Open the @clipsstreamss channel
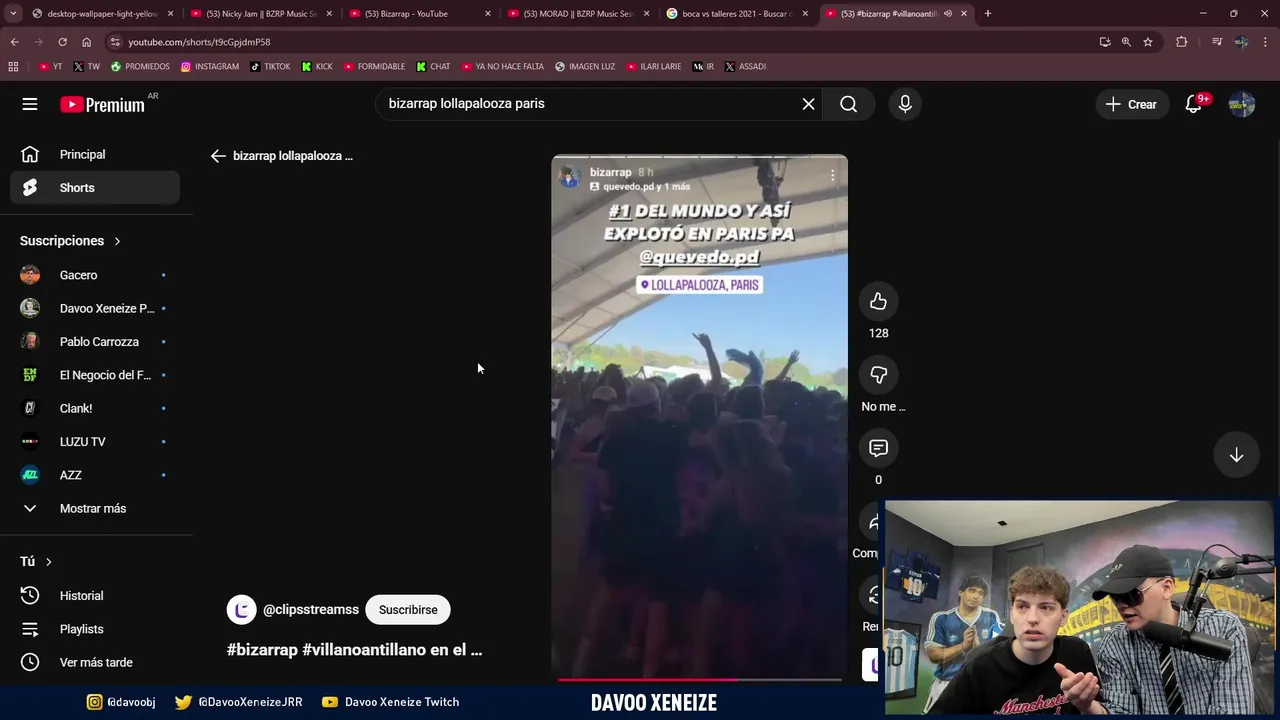This screenshot has height=720, width=1280. pos(310,610)
